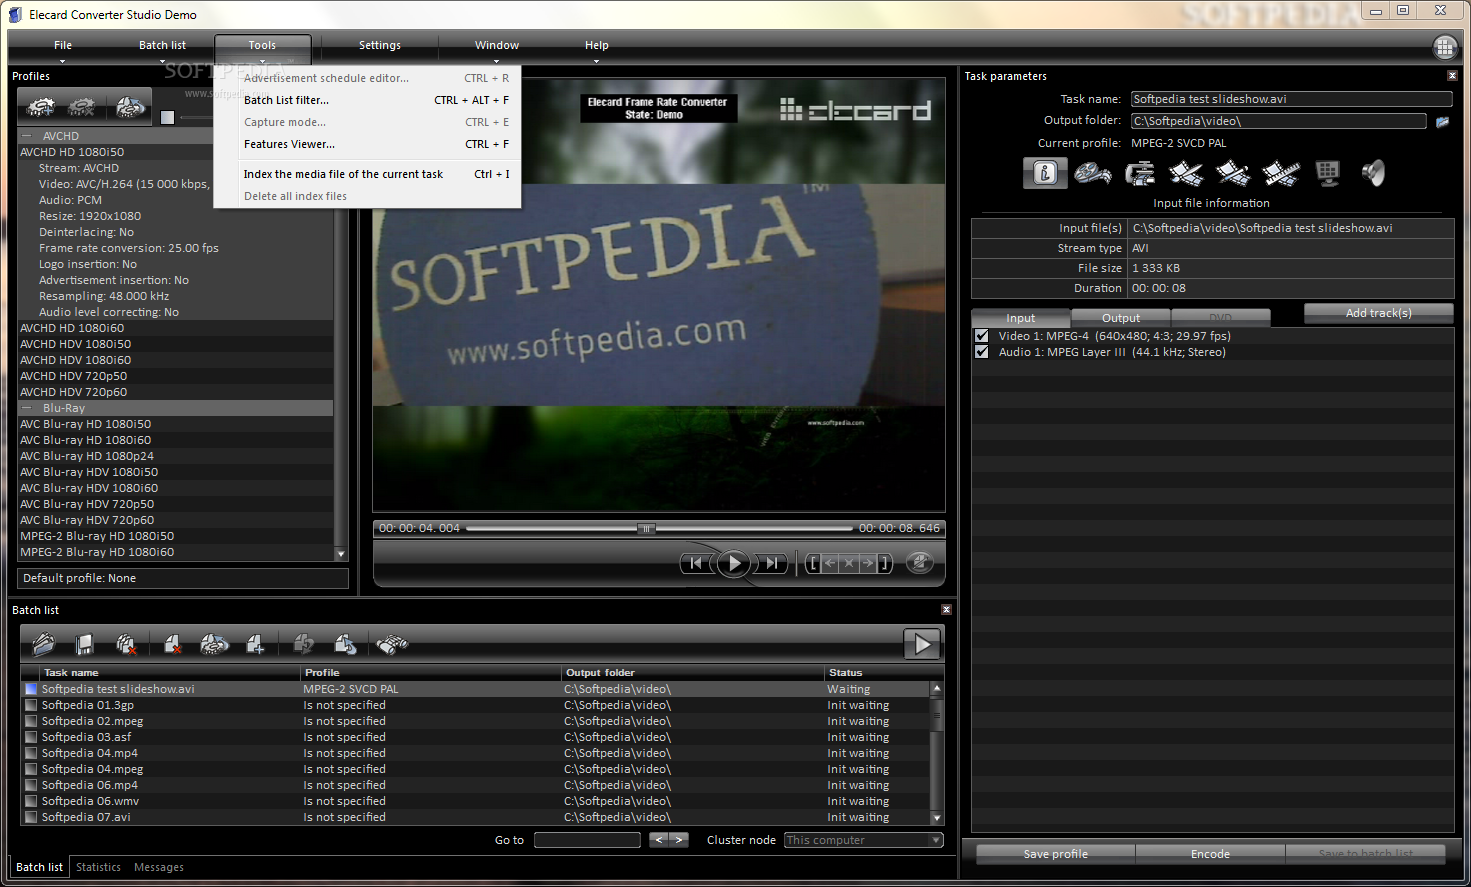Open the Cluster node dropdown
This screenshot has height=887, width=1471.
point(864,840)
